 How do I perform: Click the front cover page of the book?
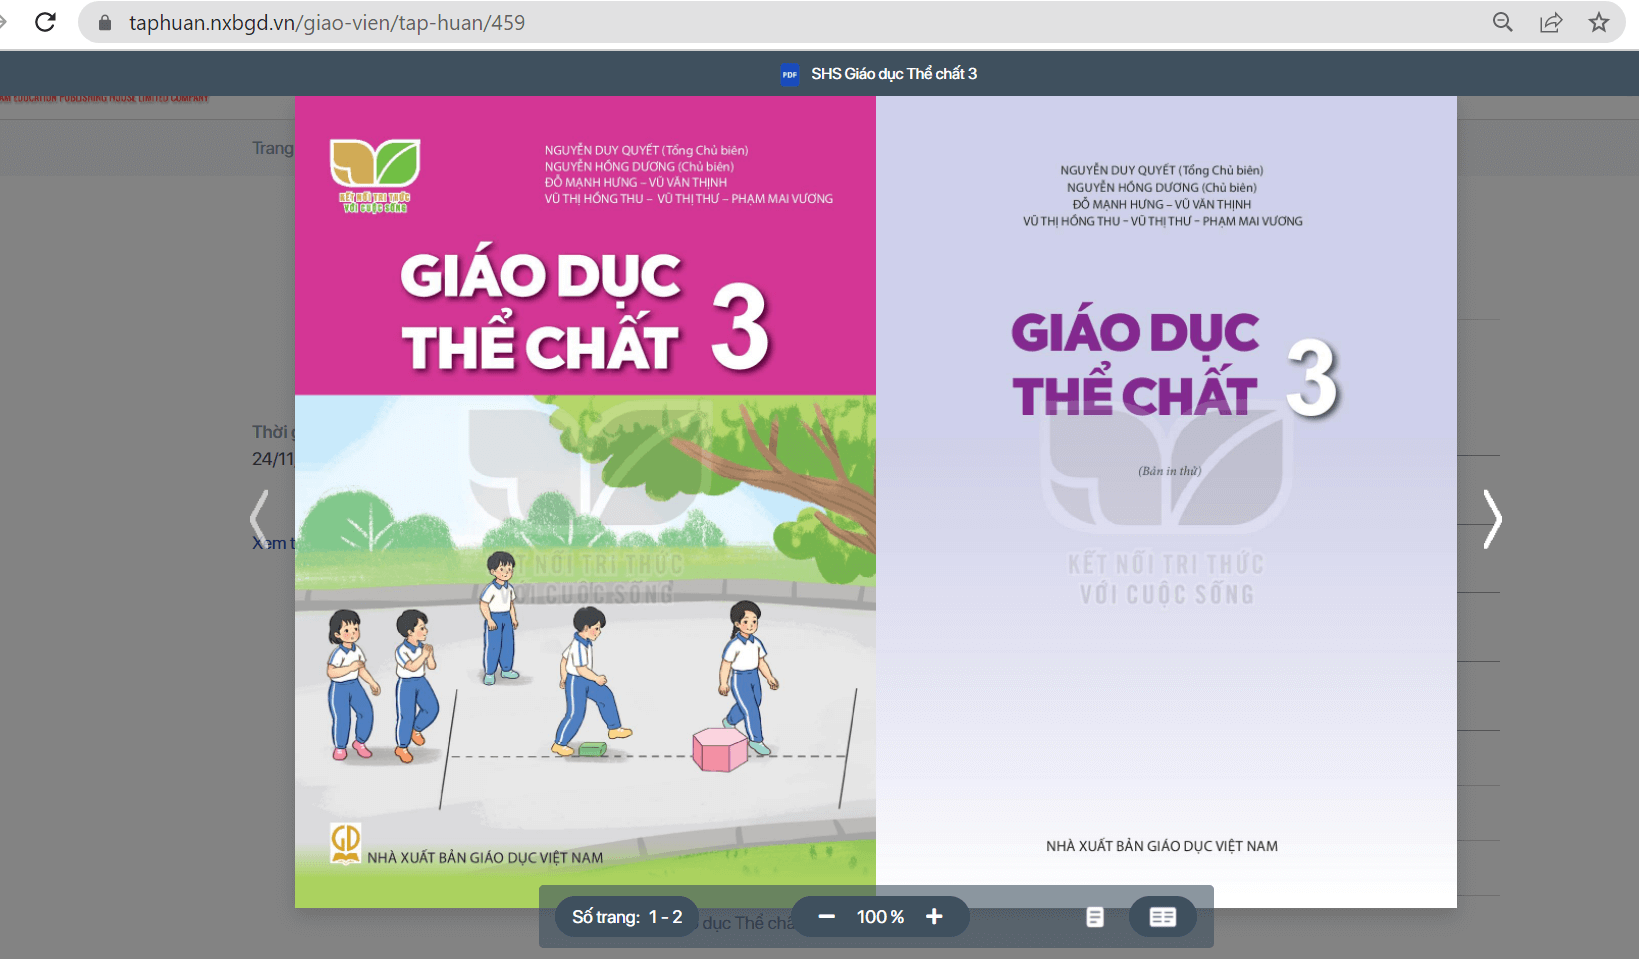click(585, 502)
